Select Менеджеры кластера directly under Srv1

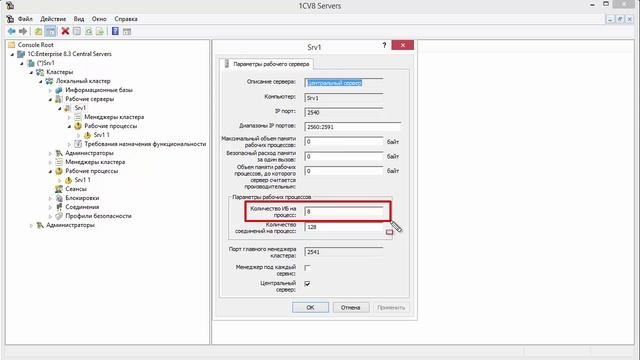[x=114, y=117]
